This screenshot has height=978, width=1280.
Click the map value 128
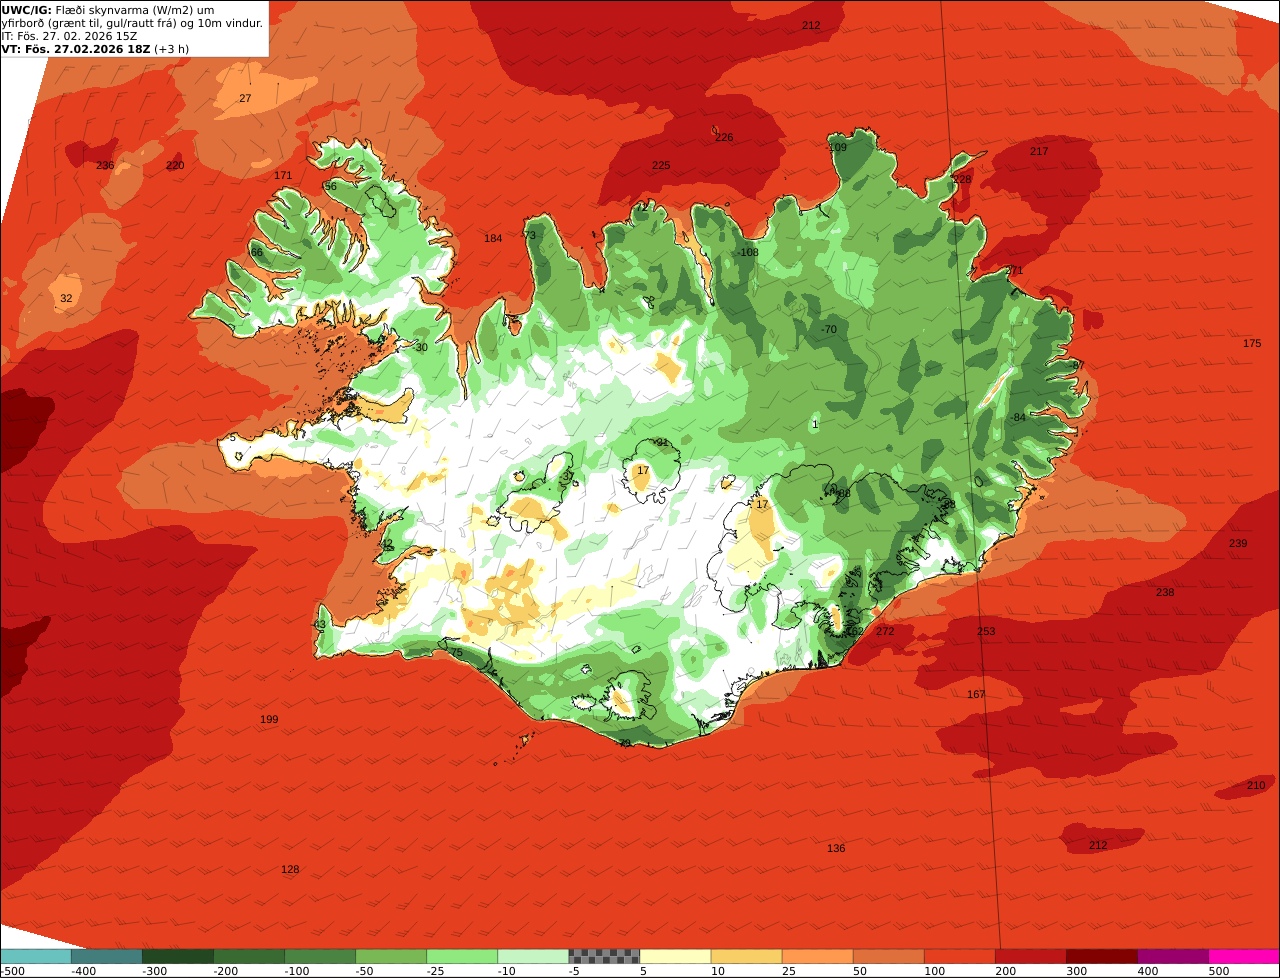point(290,870)
